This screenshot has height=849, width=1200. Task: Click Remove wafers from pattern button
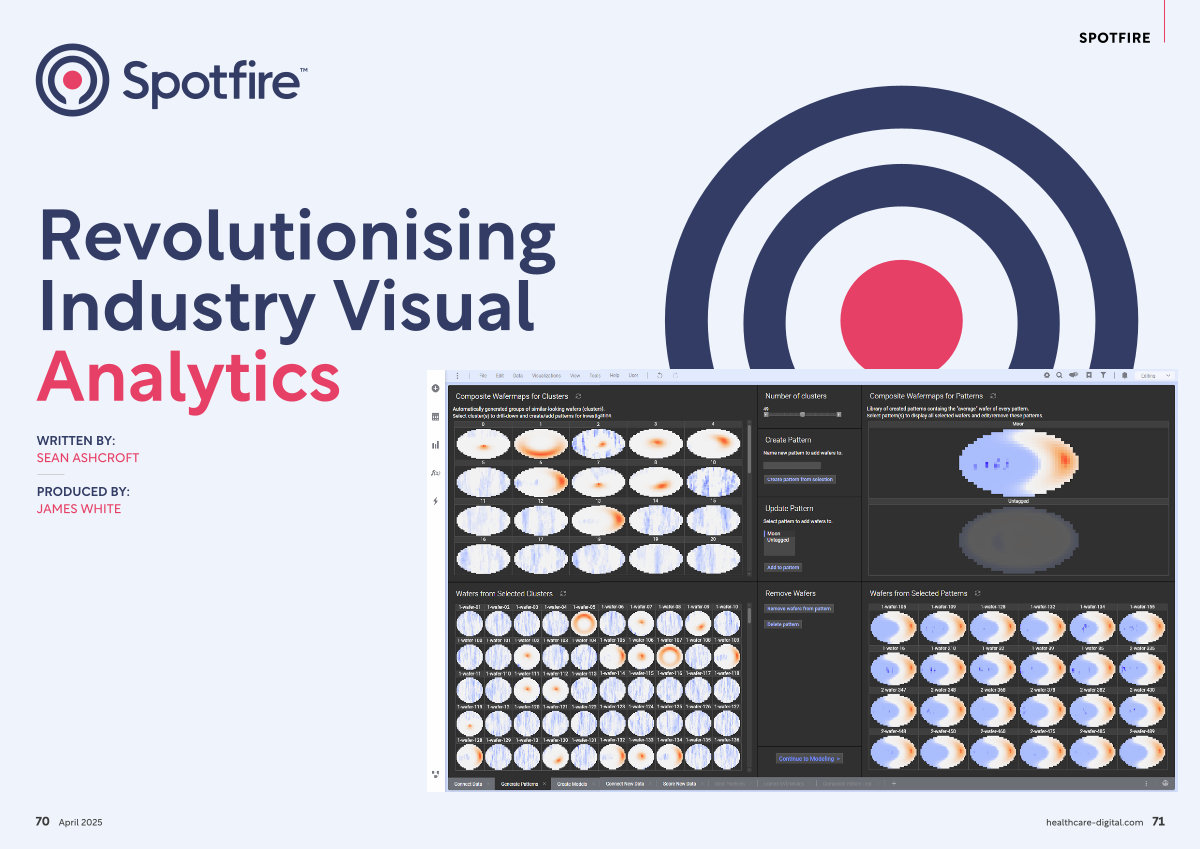tap(799, 608)
